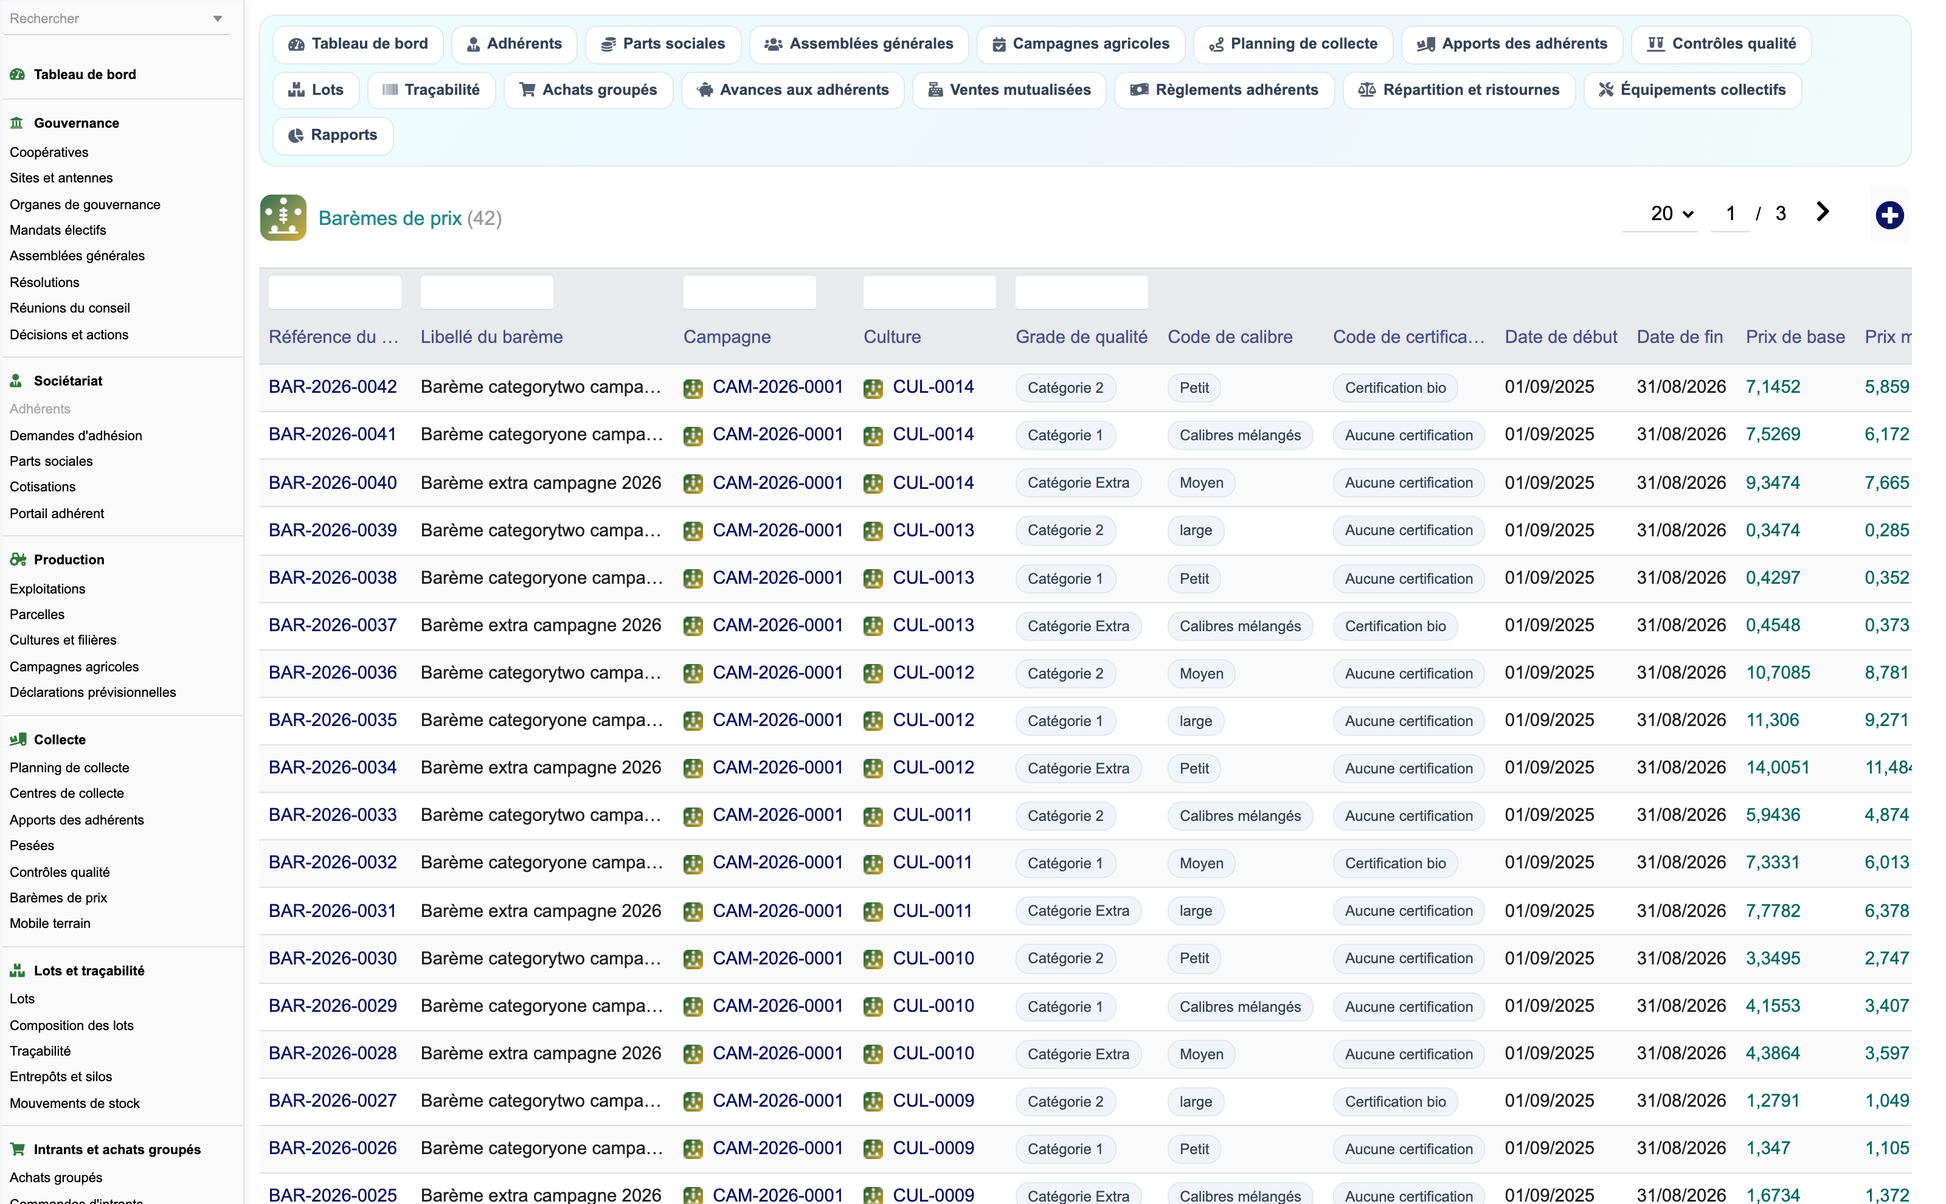
Task: Open Barèmes de prix in the sidebar
Action: pos(58,898)
